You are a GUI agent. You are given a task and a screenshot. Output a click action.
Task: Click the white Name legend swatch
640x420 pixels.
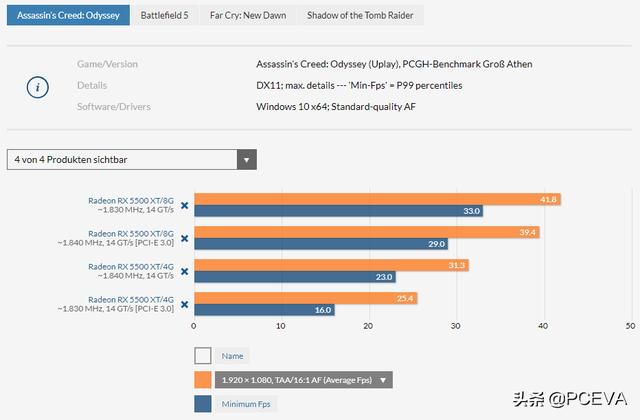pos(203,356)
